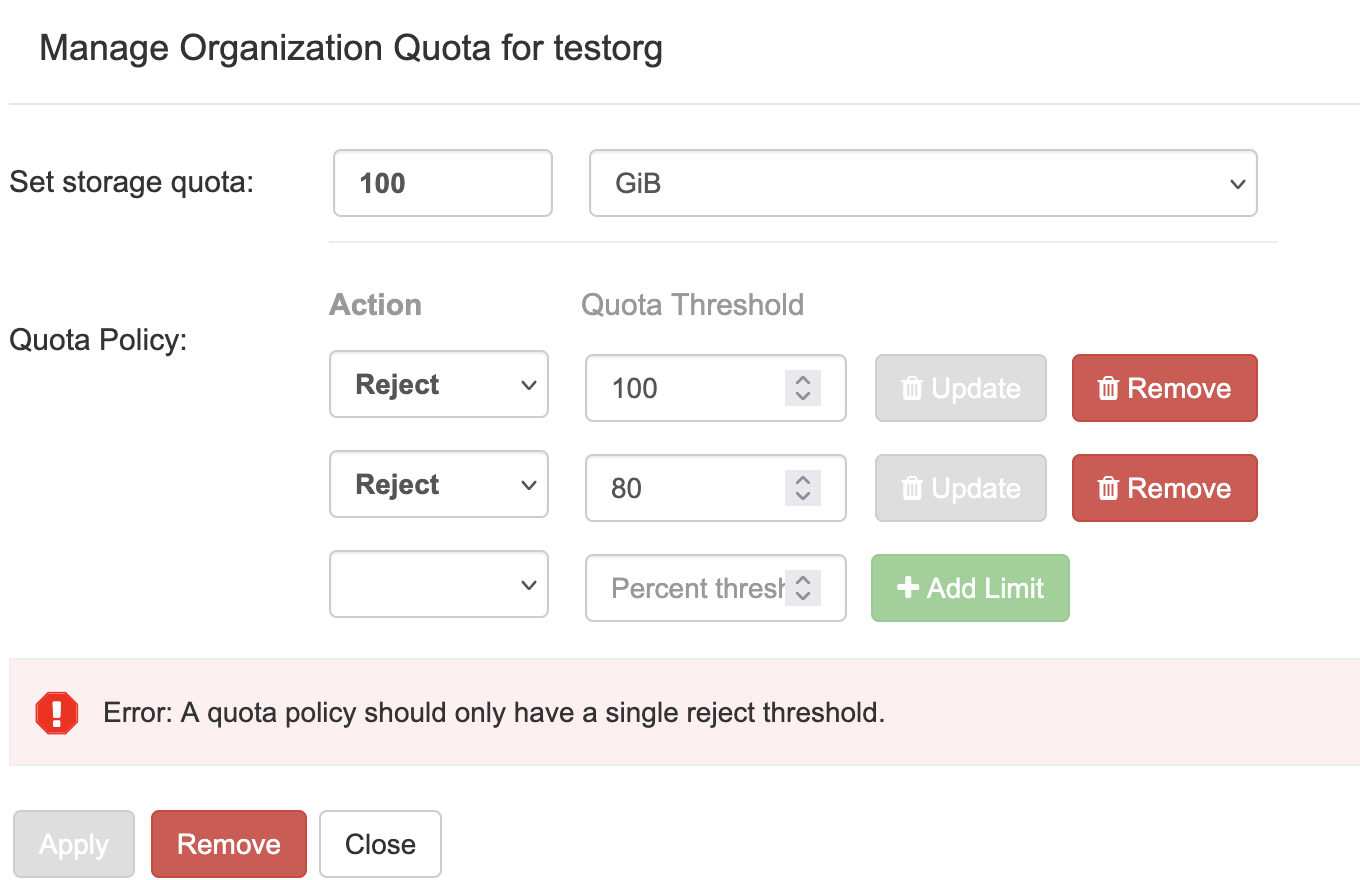Click trash icon on the 80 threshold Update button
1360x880 pixels.
[912, 488]
